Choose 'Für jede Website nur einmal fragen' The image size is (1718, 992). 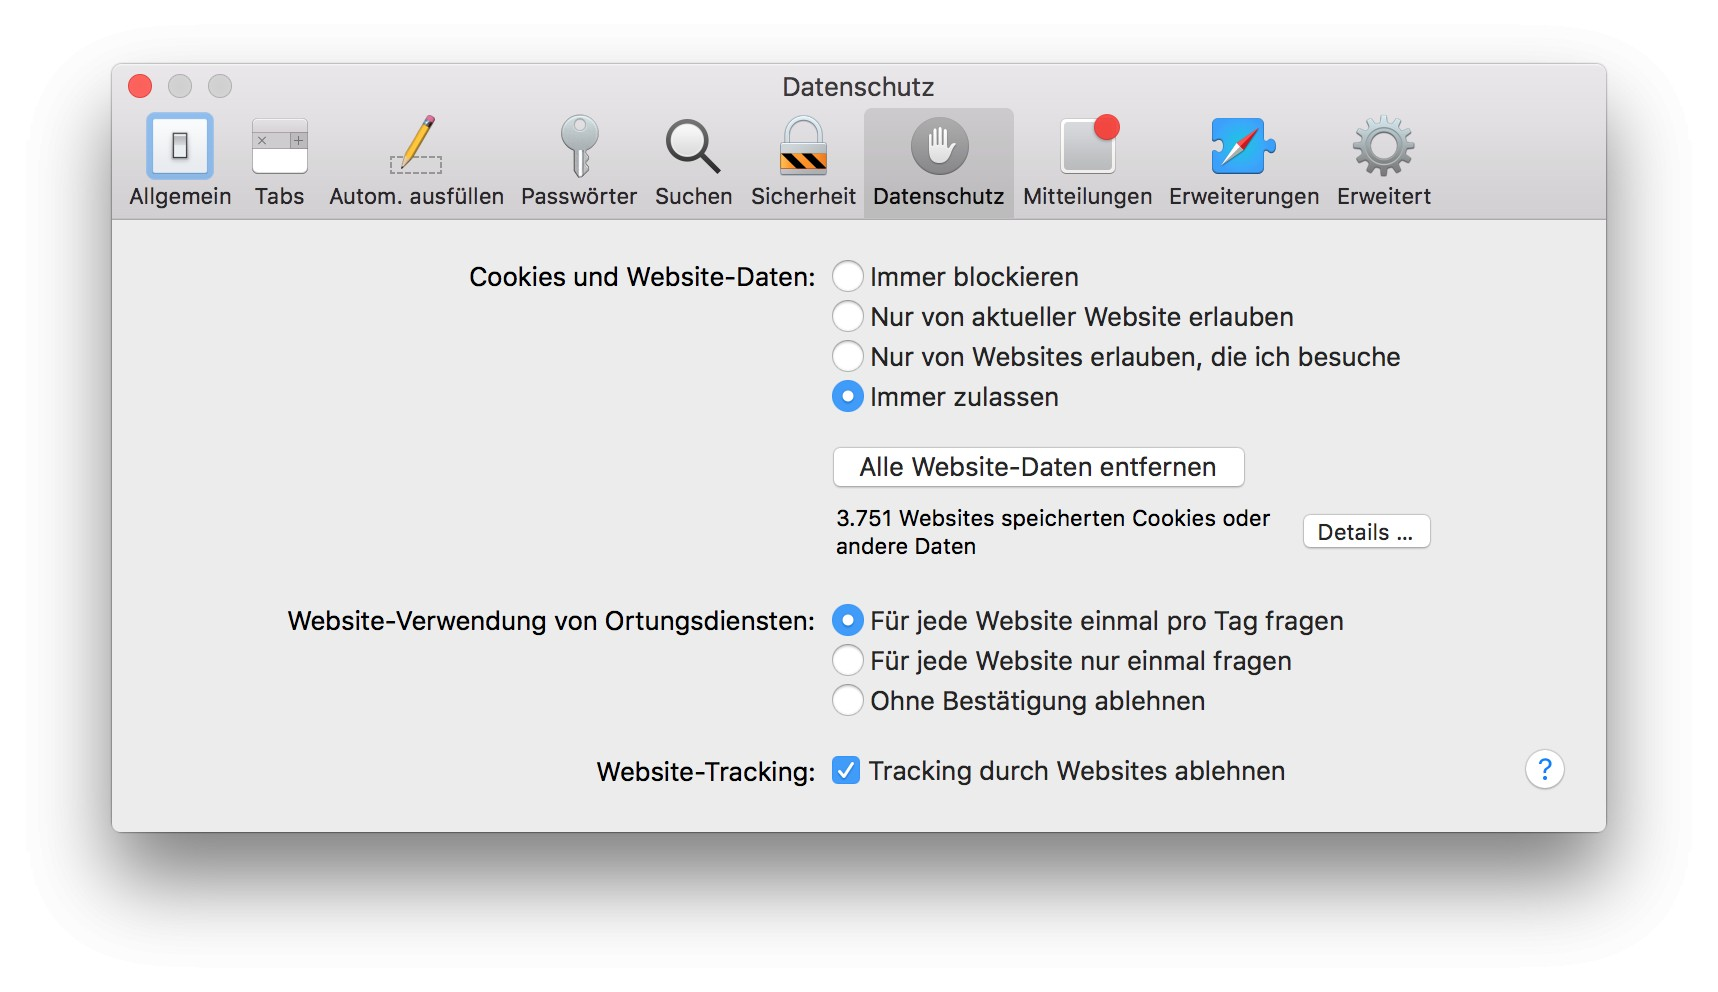tap(848, 661)
